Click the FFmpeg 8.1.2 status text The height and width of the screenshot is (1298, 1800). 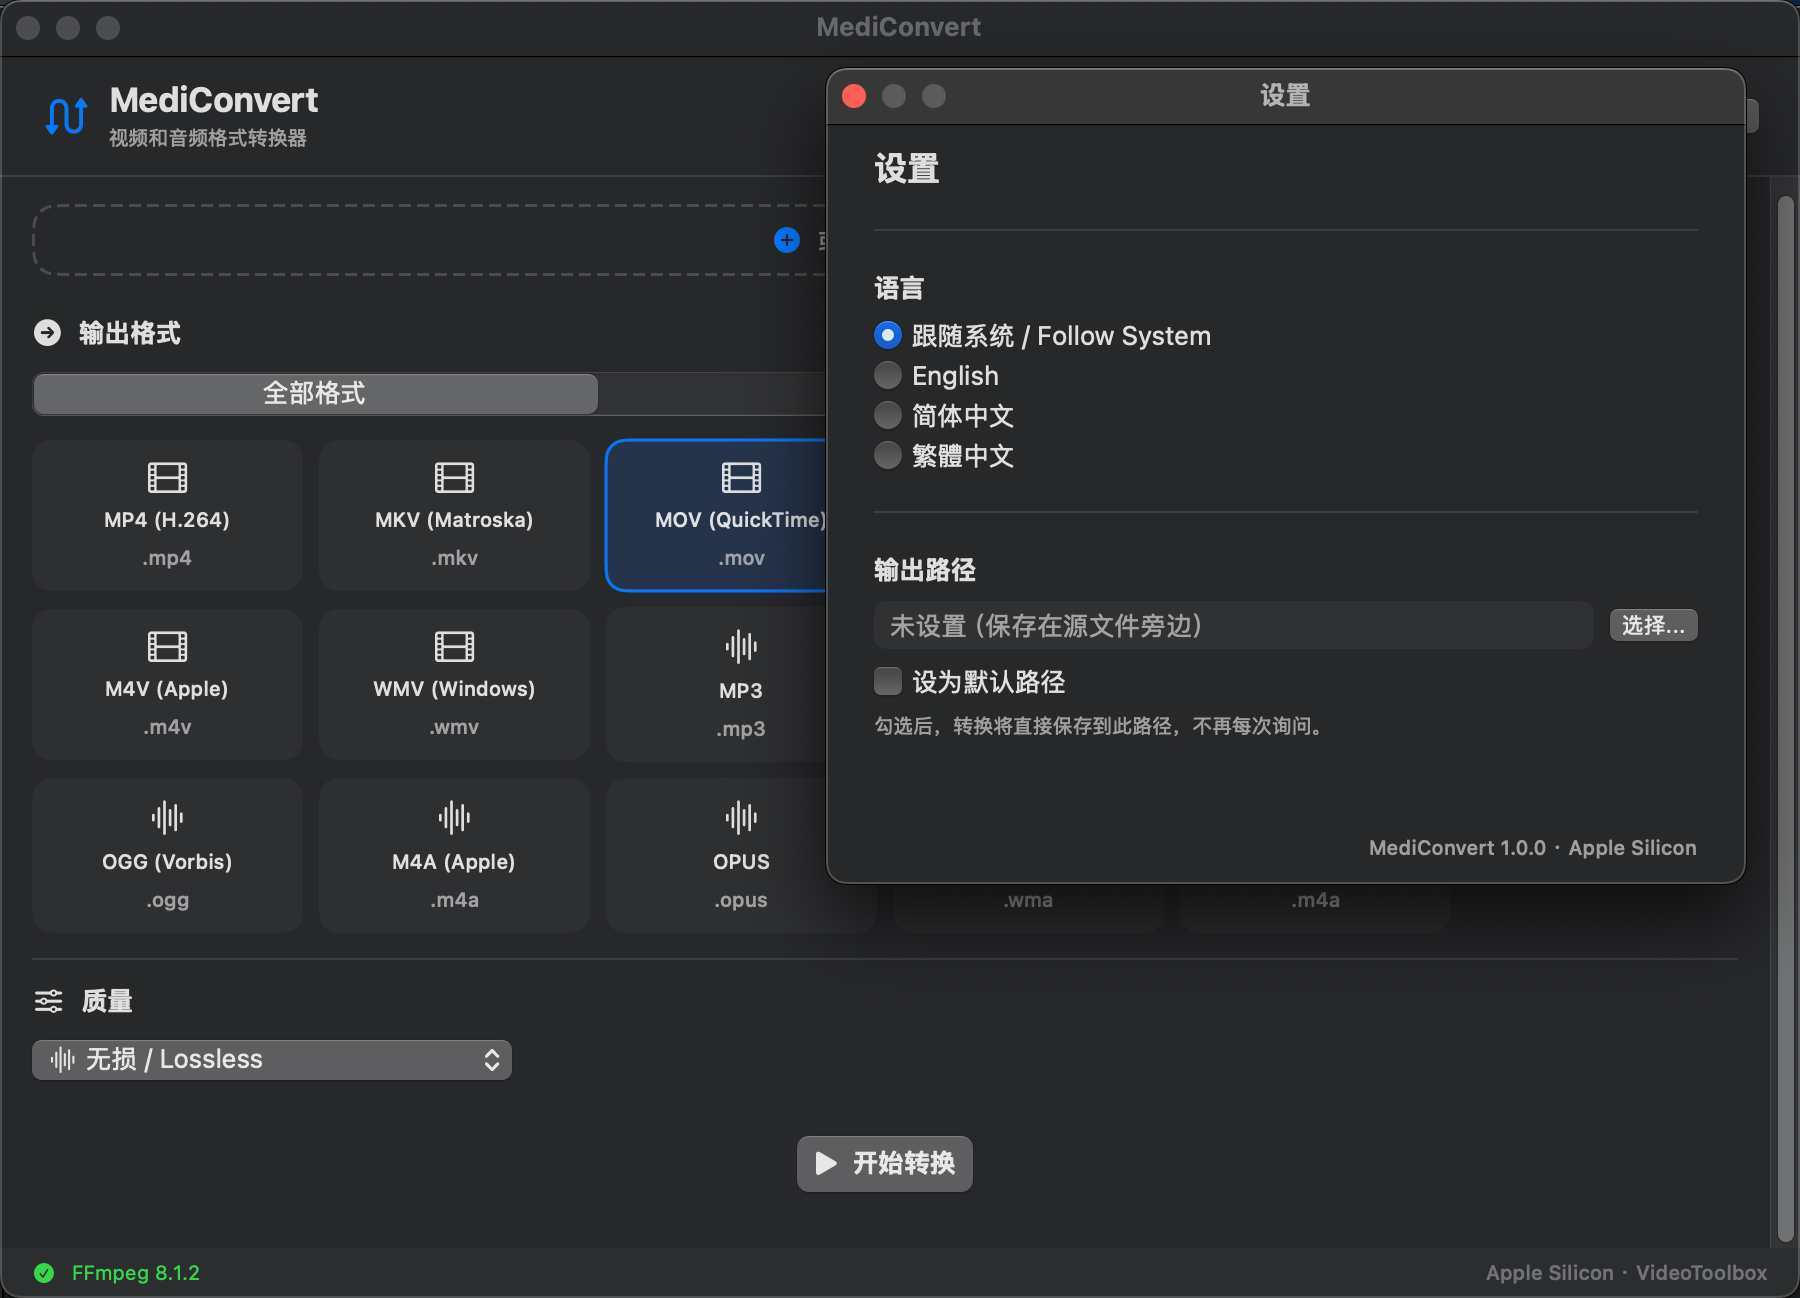coord(136,1273)
